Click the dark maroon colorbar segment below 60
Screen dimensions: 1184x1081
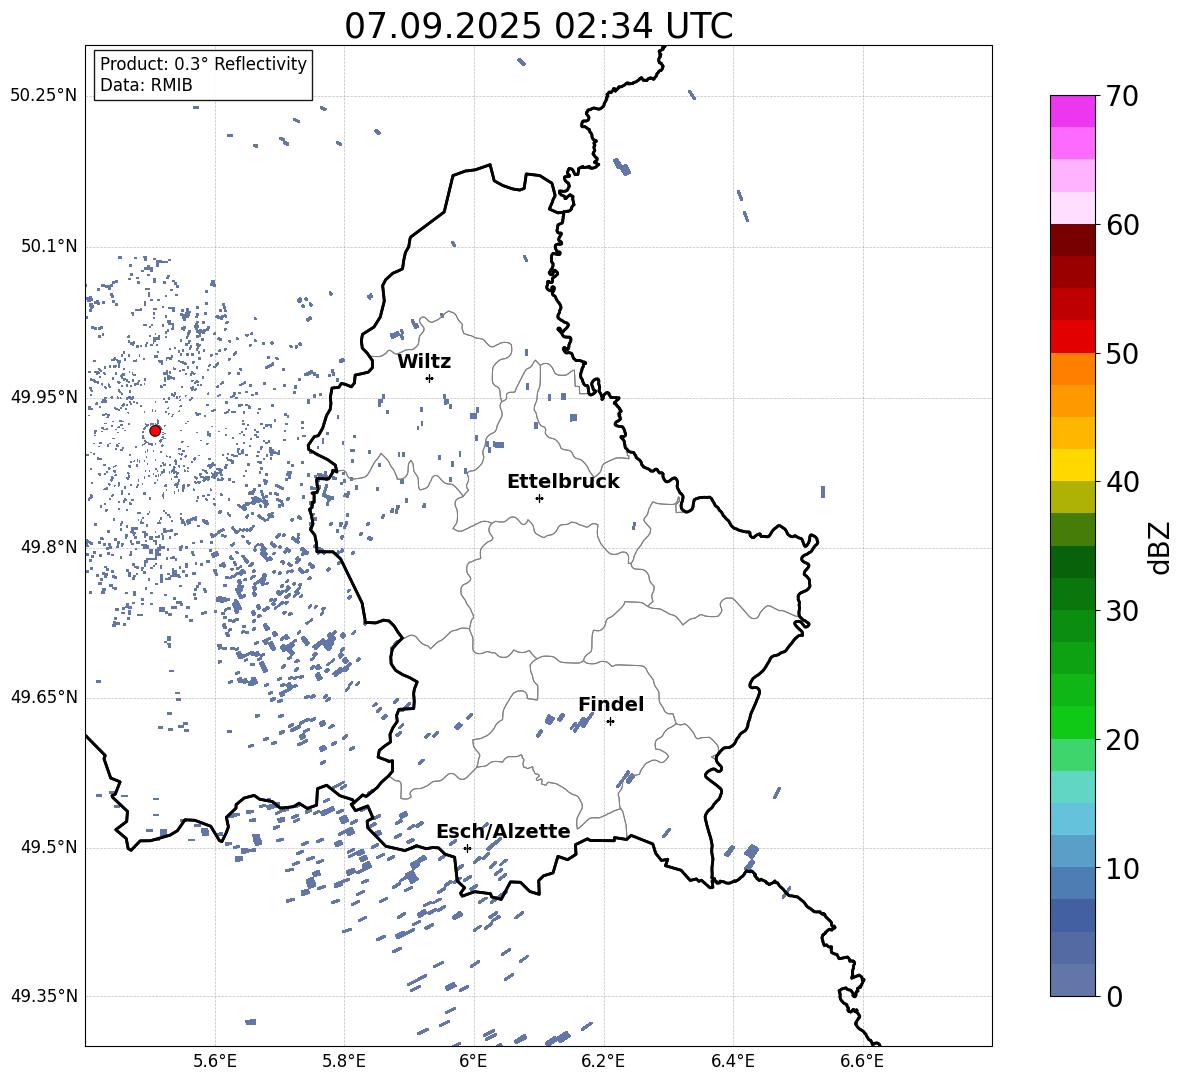(x=1073, y=240)
